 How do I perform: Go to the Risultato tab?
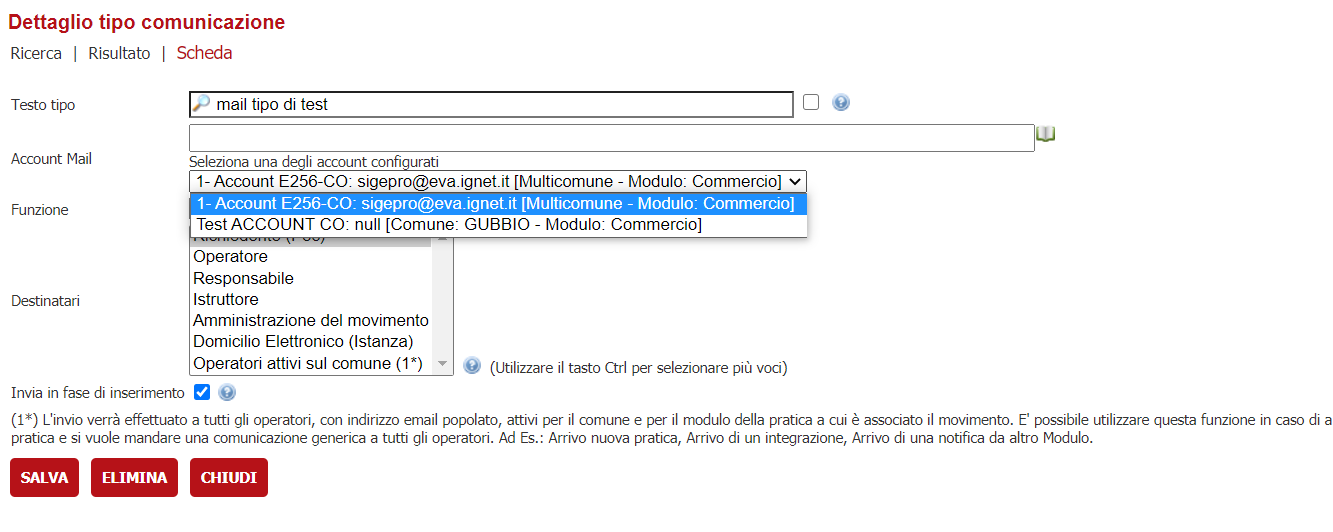(x=119, y=53)
